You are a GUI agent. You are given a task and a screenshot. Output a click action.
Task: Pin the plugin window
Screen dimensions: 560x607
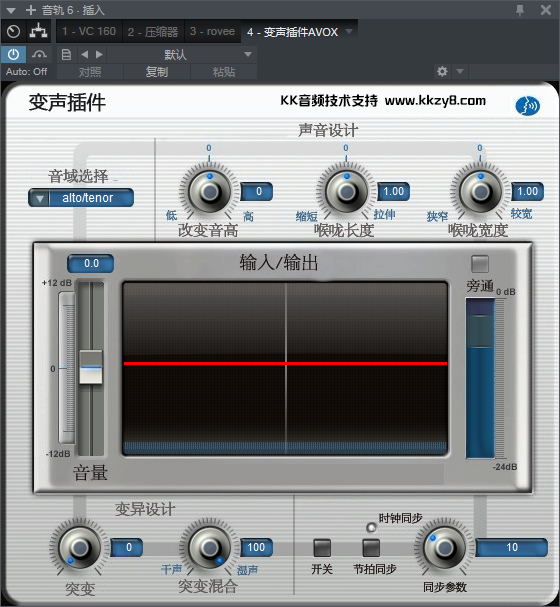[520, 10]
